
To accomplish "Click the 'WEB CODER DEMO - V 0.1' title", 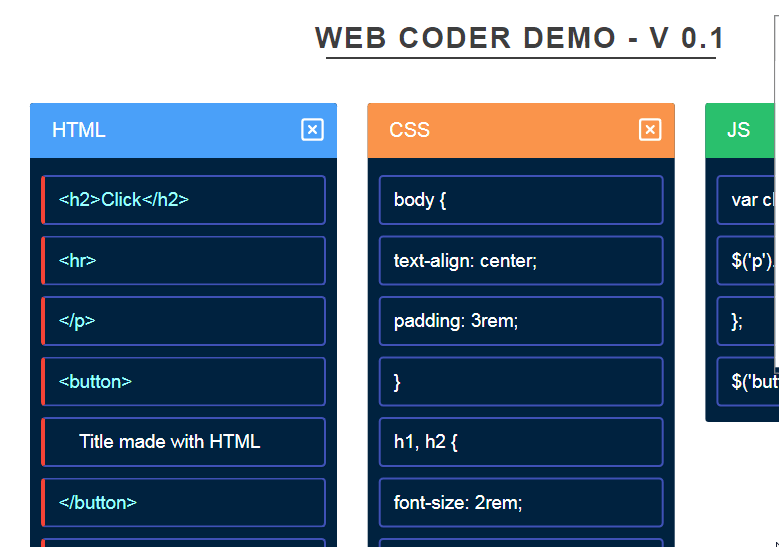I will pyautogui.click(x=520, y=38).
